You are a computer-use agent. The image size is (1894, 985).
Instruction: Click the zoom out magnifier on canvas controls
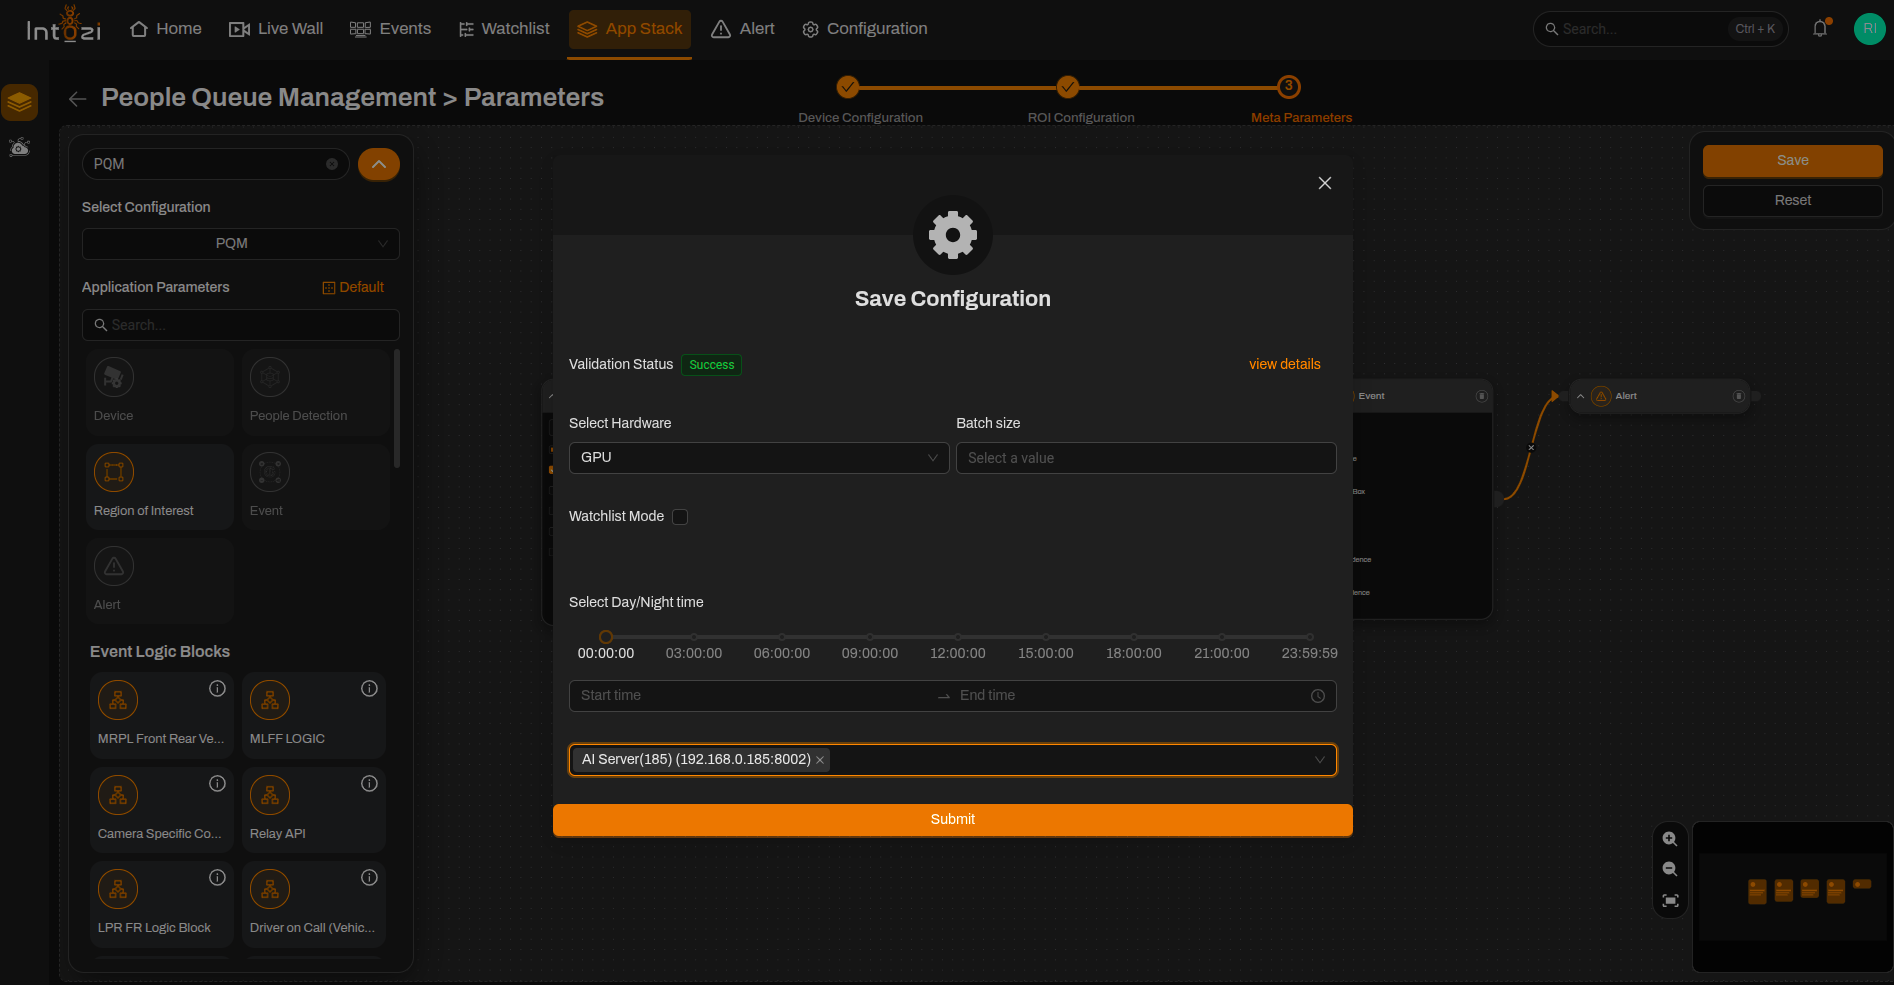[x=1670, y=869]
